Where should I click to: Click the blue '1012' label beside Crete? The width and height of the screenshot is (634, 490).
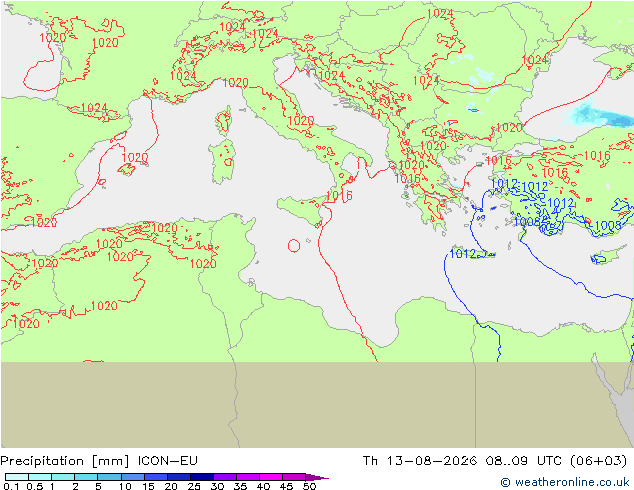pos(463,253)
